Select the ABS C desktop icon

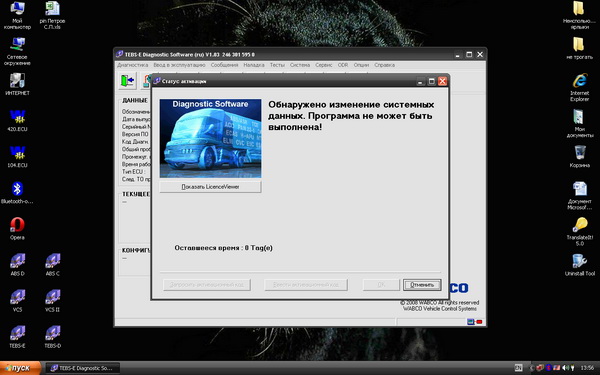point(52,264)
